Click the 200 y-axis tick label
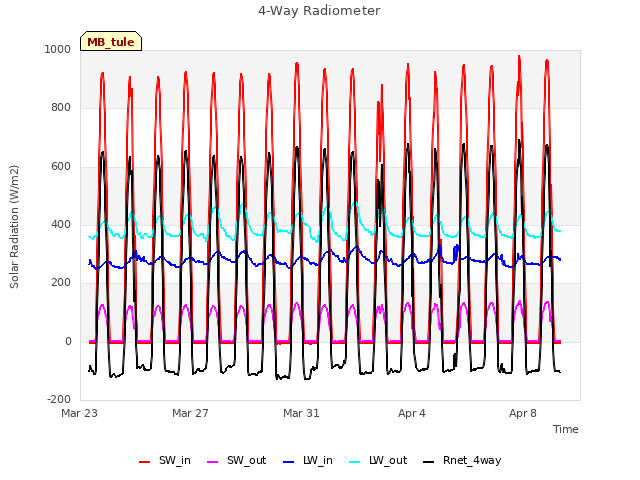The height and width of the screenshot is (480, 640). coord(61,282)
